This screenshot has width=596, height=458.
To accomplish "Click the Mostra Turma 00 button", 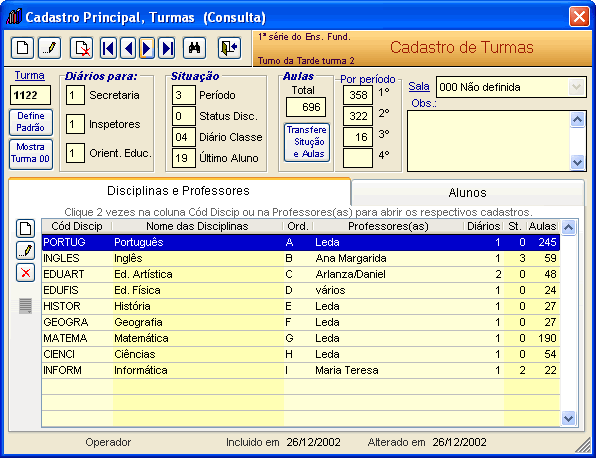I will 31,153.
